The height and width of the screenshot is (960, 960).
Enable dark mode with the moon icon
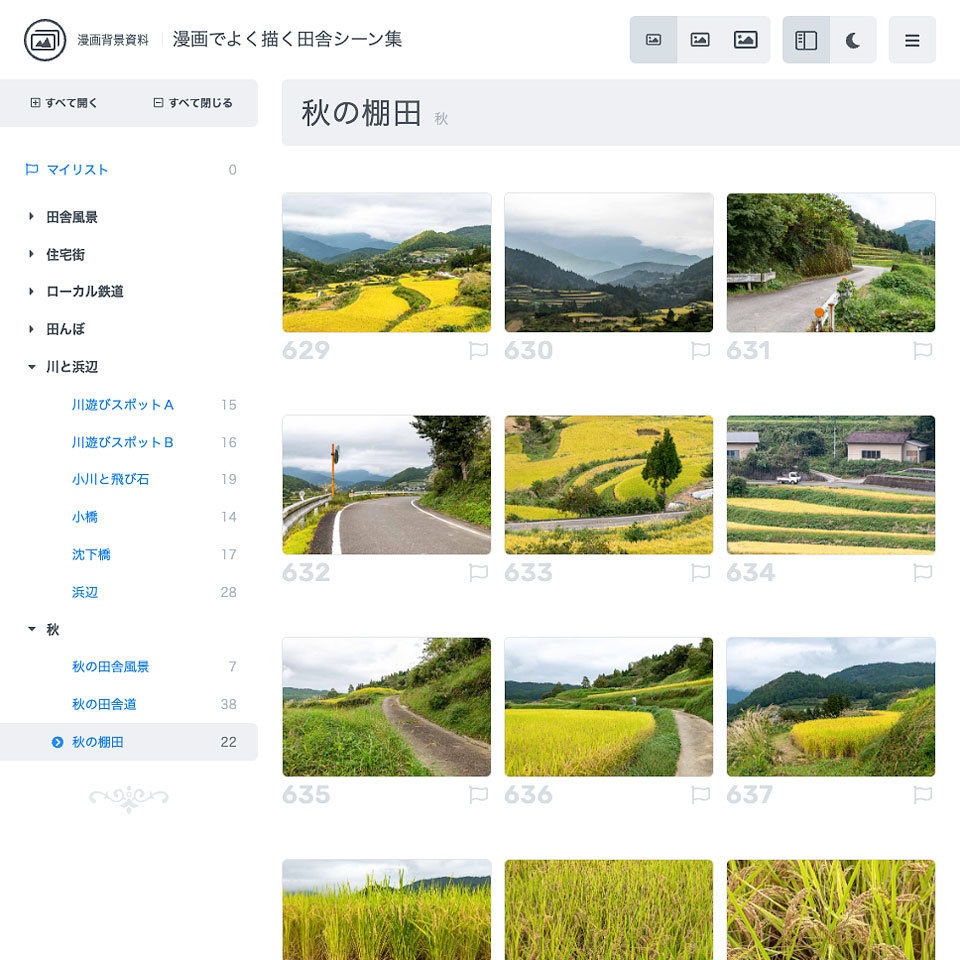(852, 39)
